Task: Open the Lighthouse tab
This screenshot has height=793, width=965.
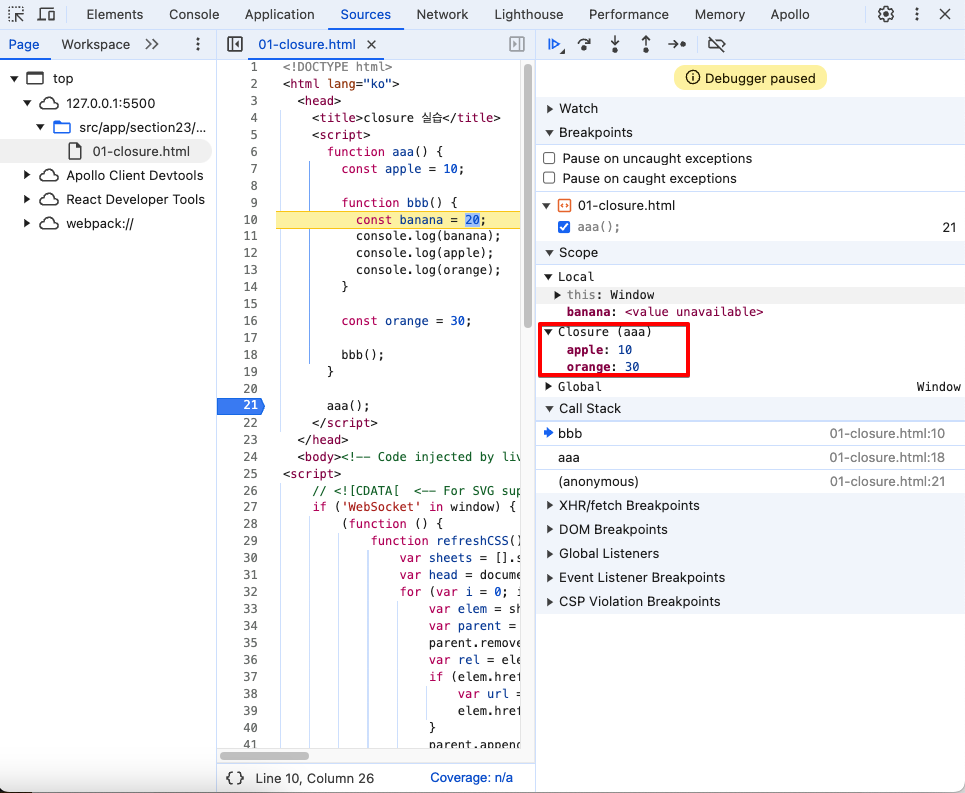Action: tap(529, 14)
